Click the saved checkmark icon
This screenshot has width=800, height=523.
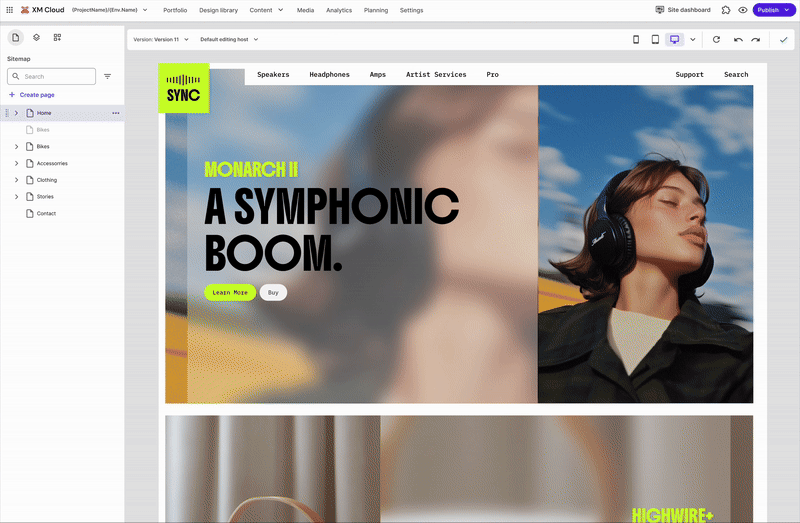[x=783, y=39]
